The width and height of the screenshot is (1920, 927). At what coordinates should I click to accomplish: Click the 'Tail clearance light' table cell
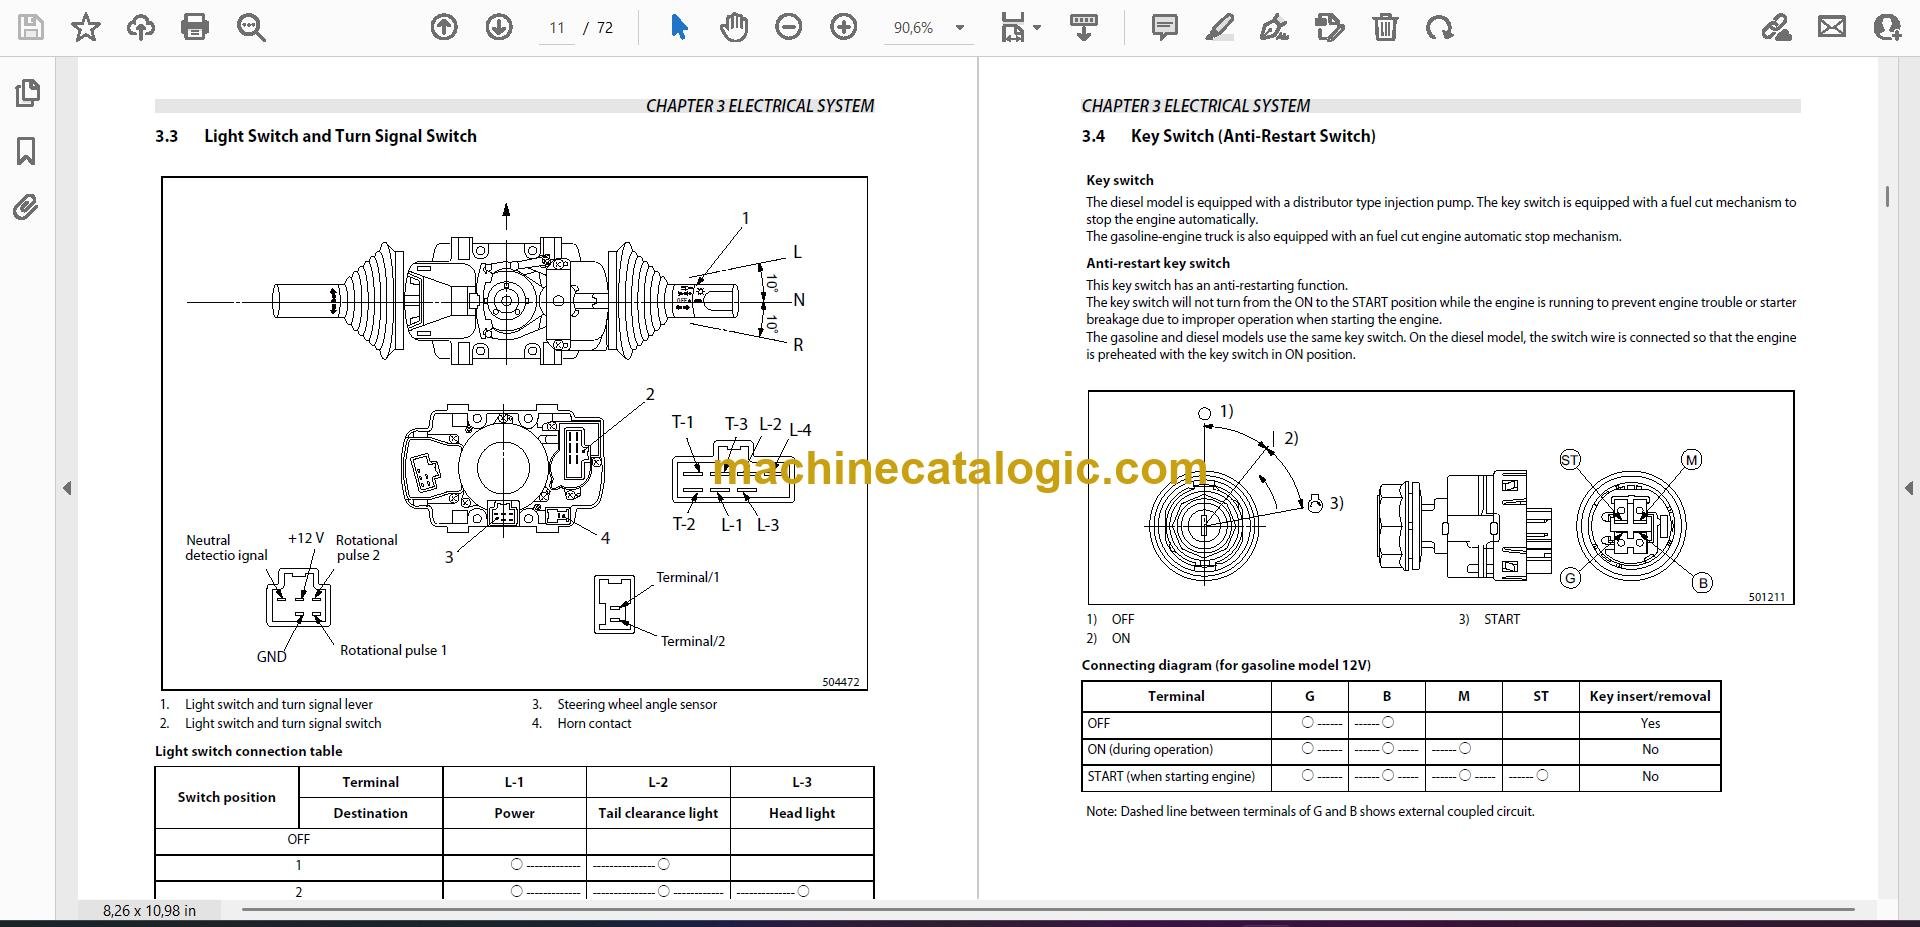tap(658, 813)
